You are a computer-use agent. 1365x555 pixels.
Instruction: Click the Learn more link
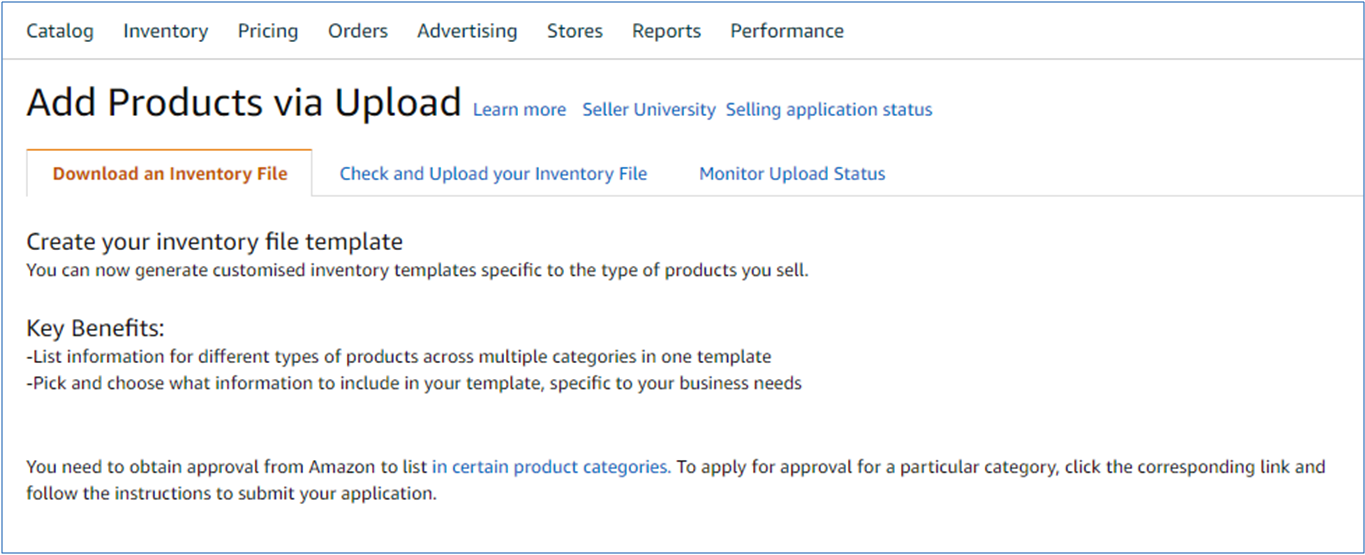519,110
